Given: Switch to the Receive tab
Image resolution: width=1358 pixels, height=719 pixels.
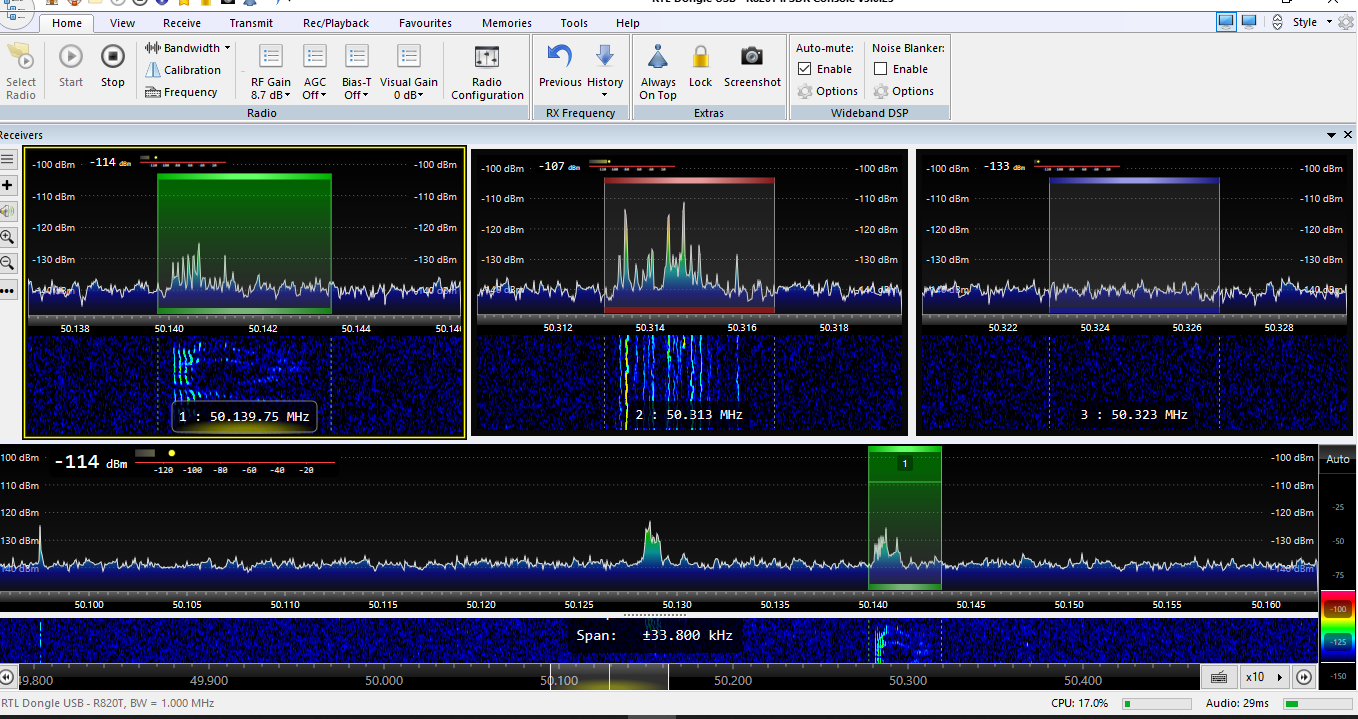Looking at the screenshot, I should point(182,23).
